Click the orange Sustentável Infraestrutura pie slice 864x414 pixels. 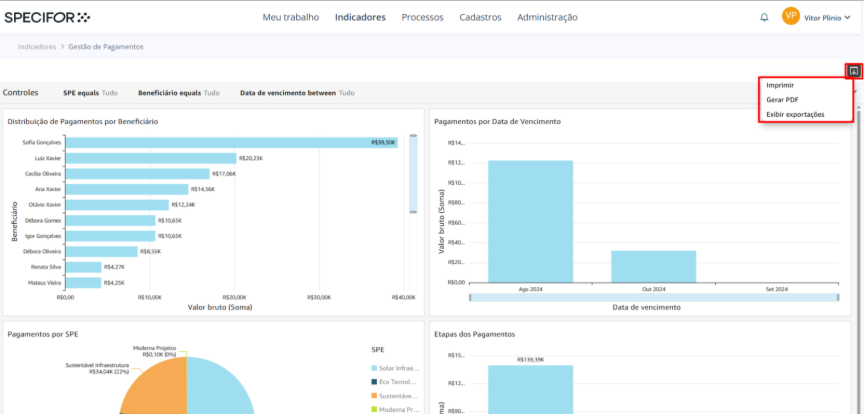157,389
